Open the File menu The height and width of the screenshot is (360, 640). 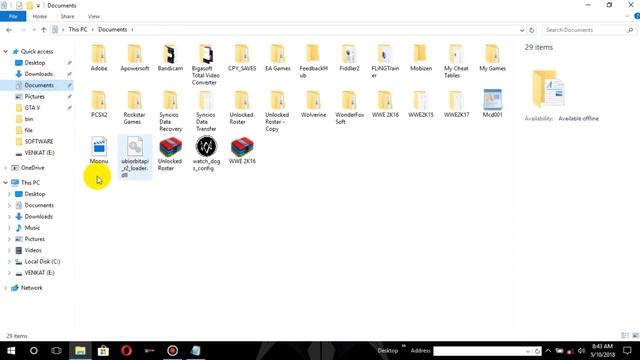[13, 16]
